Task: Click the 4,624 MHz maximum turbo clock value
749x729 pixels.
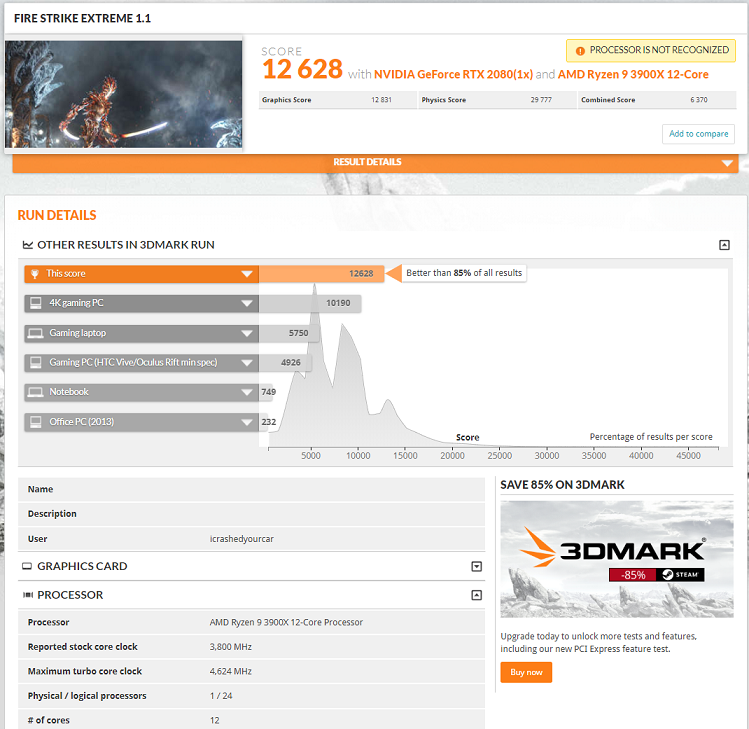Action: coord(231,671)
